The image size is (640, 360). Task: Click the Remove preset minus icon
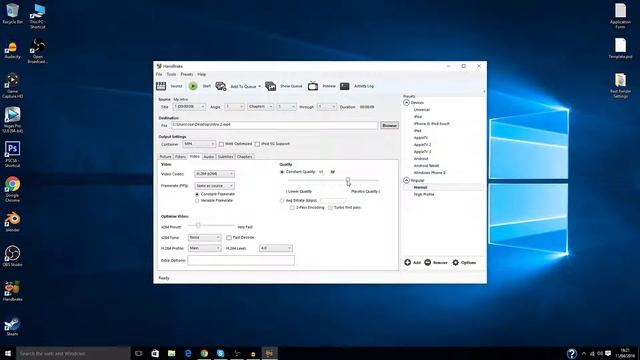pos(428,262)
